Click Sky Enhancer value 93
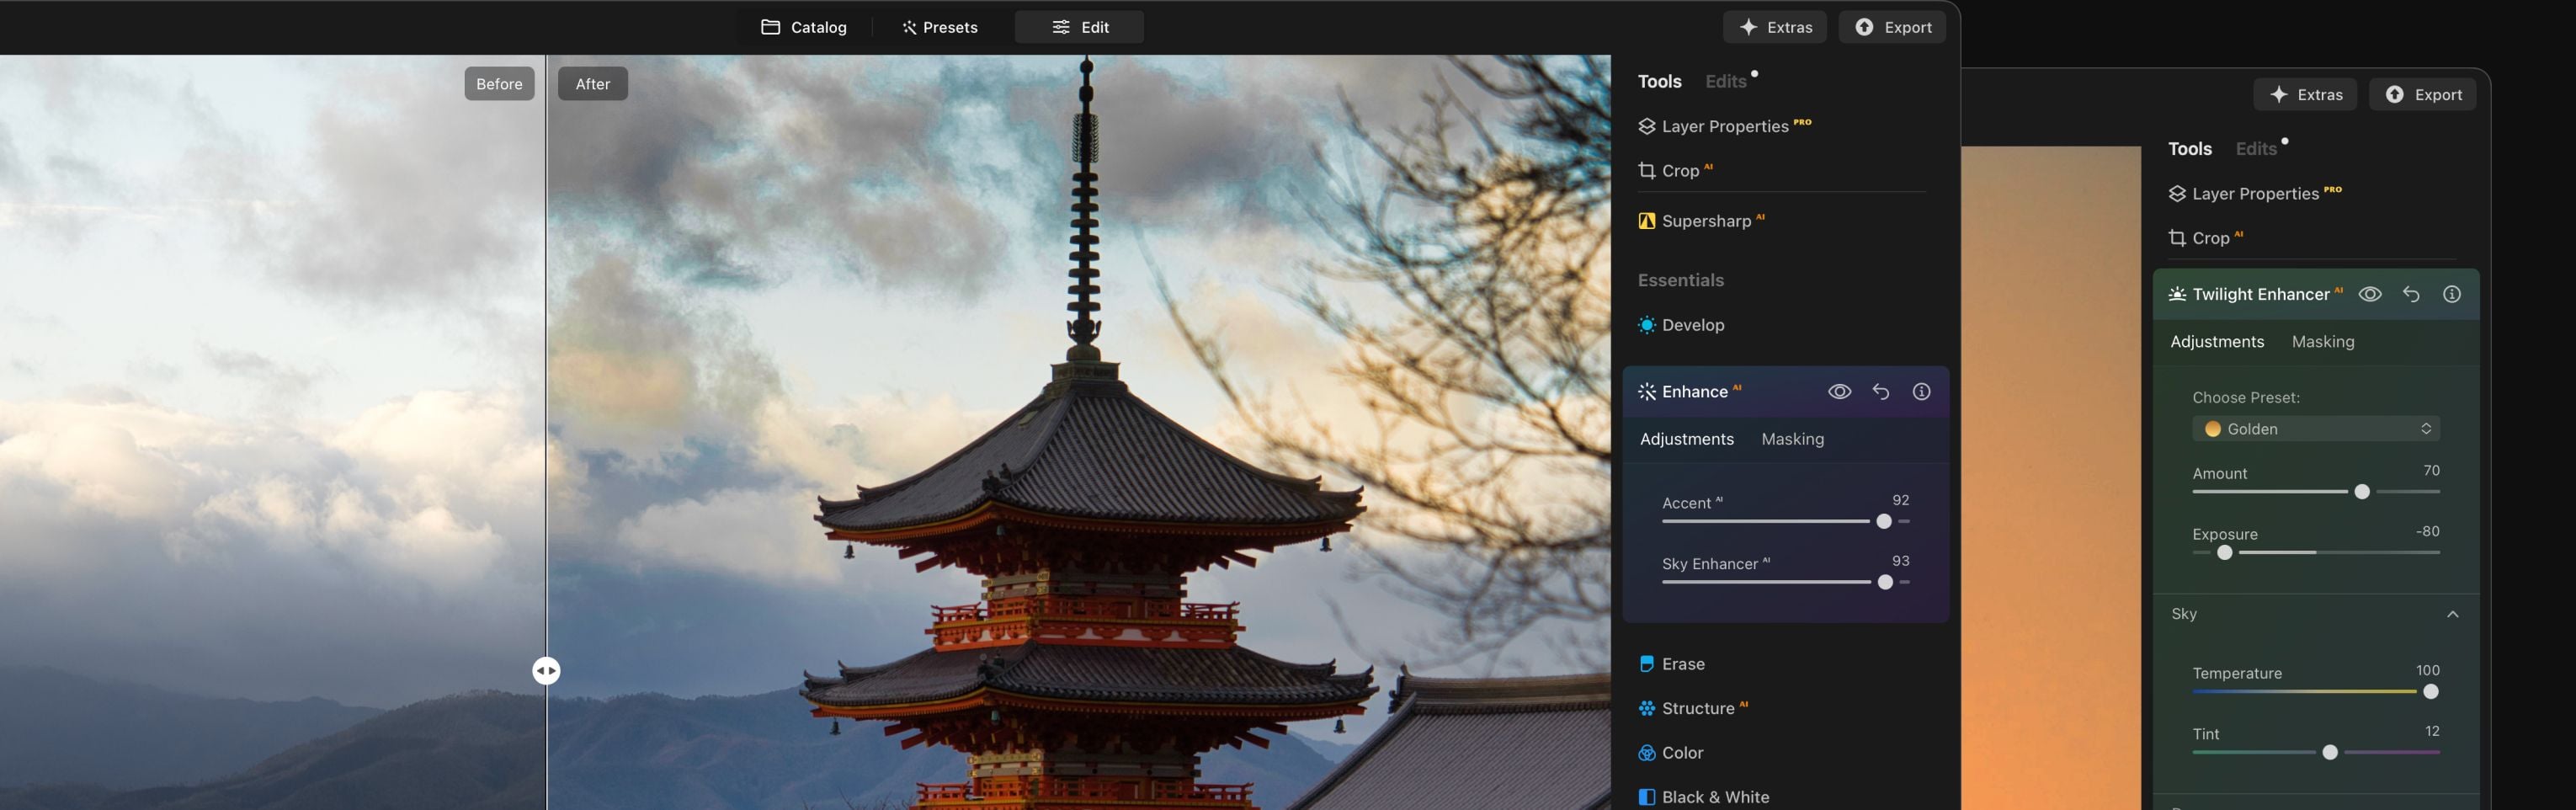Screen dimensions: 2576x810 pos(1900,561)
